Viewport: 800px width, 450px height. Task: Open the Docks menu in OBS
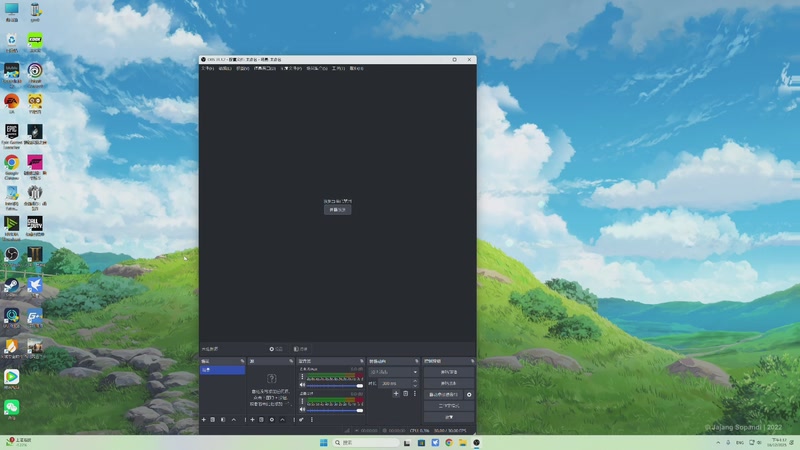(x=265, y=68)
